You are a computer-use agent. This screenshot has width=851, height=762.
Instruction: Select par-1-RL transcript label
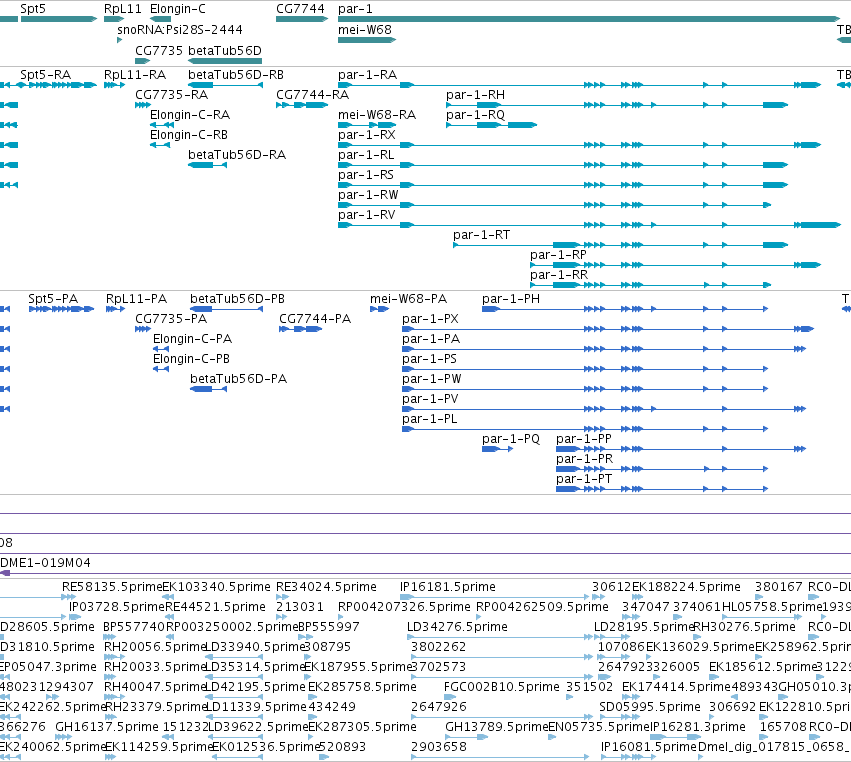366,155
